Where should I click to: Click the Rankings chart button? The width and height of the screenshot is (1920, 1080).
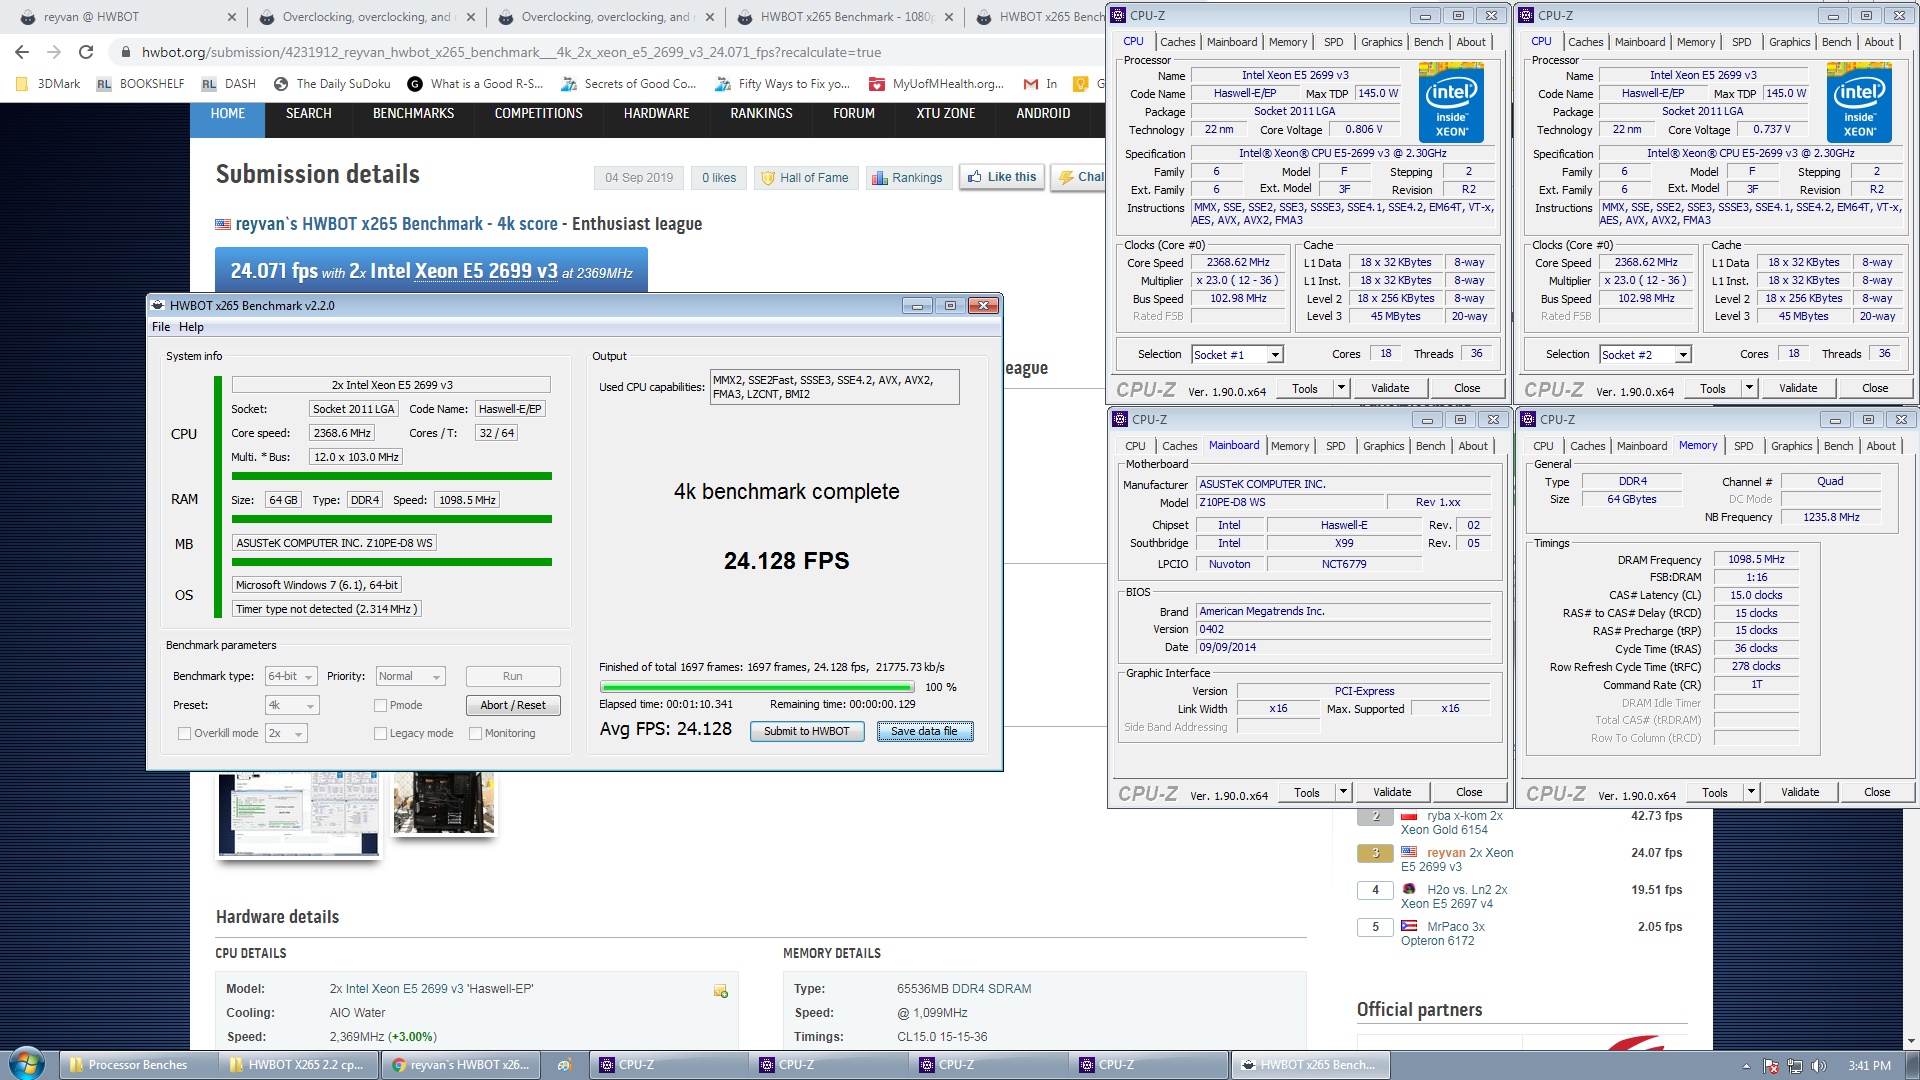[x=907, y=178]
